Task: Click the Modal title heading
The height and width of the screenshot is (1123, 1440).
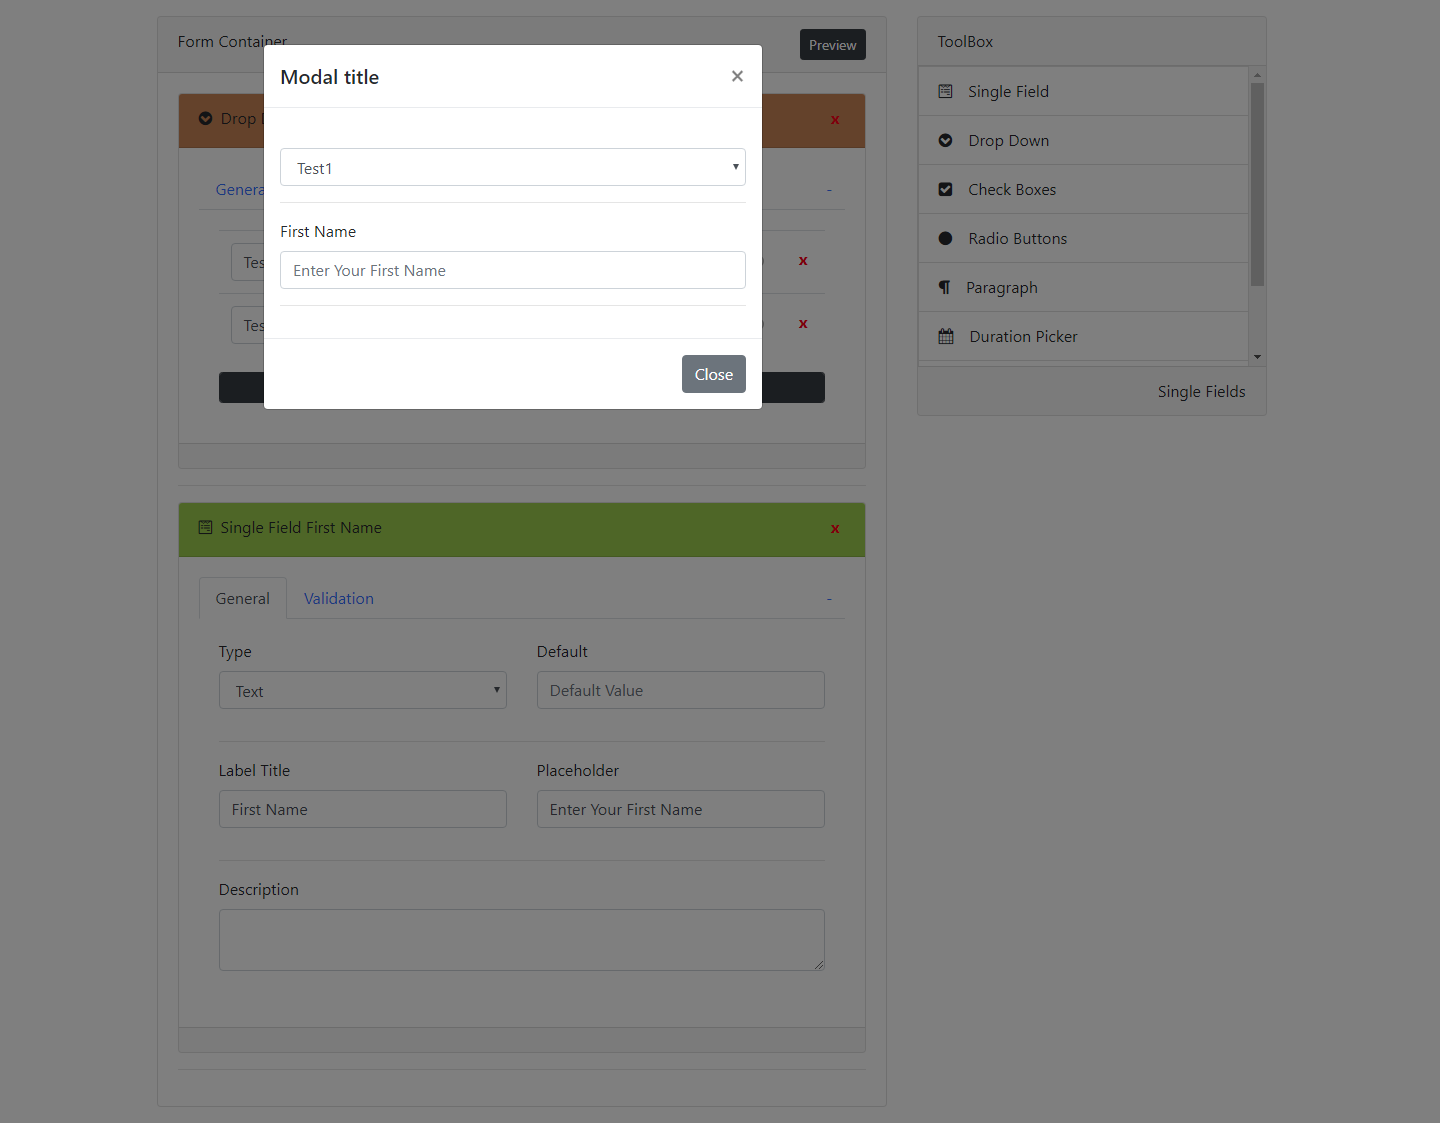Action: click(x=330, y=77)
